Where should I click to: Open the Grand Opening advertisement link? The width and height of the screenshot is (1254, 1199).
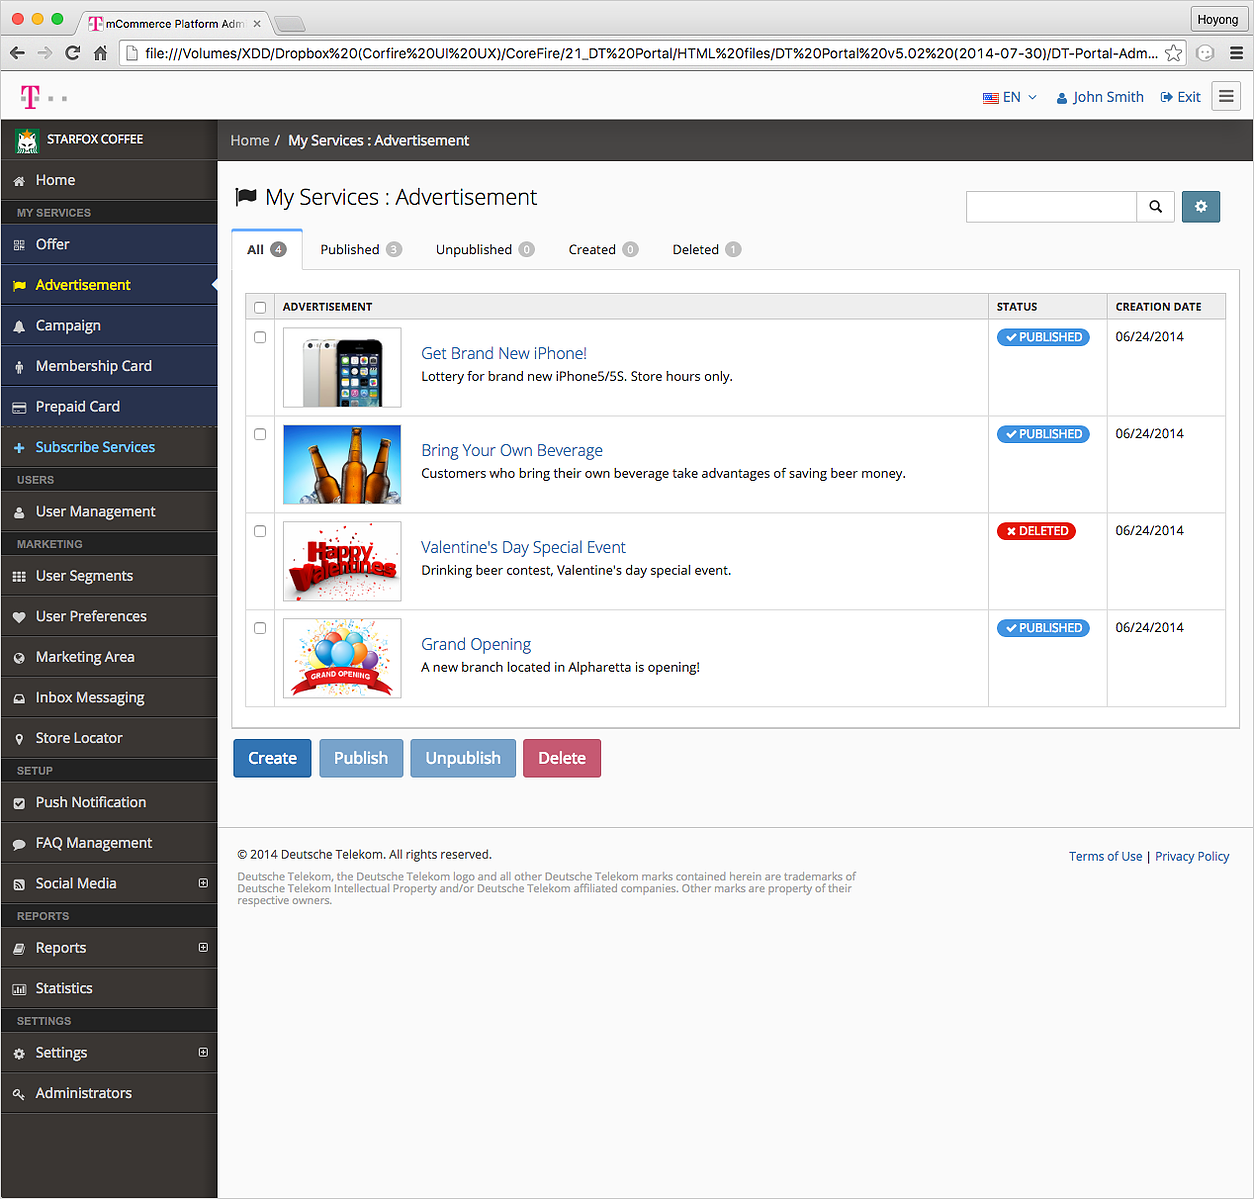[x=476, y=644]
